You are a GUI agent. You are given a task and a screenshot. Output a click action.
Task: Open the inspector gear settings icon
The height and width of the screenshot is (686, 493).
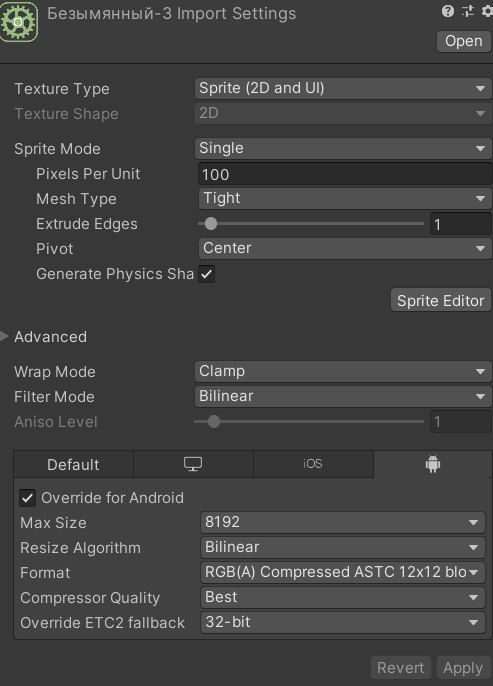pyautogui.click(x=487, y=11)
